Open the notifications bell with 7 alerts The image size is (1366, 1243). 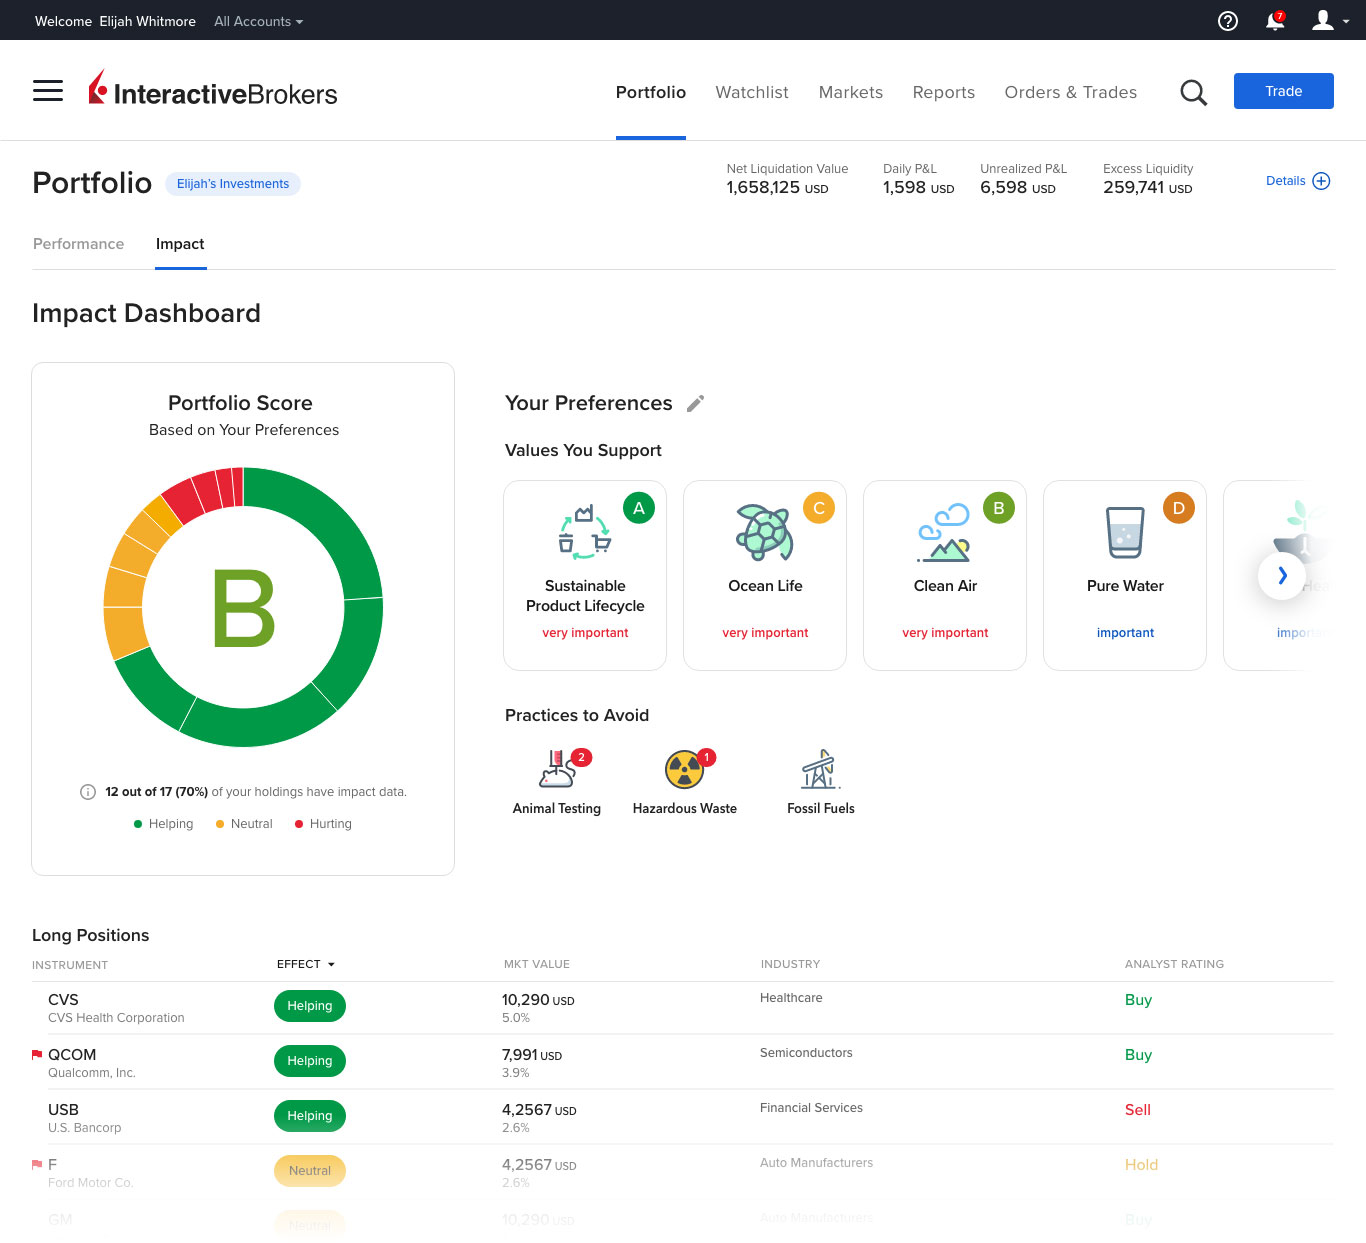[x=1274, y=20]
